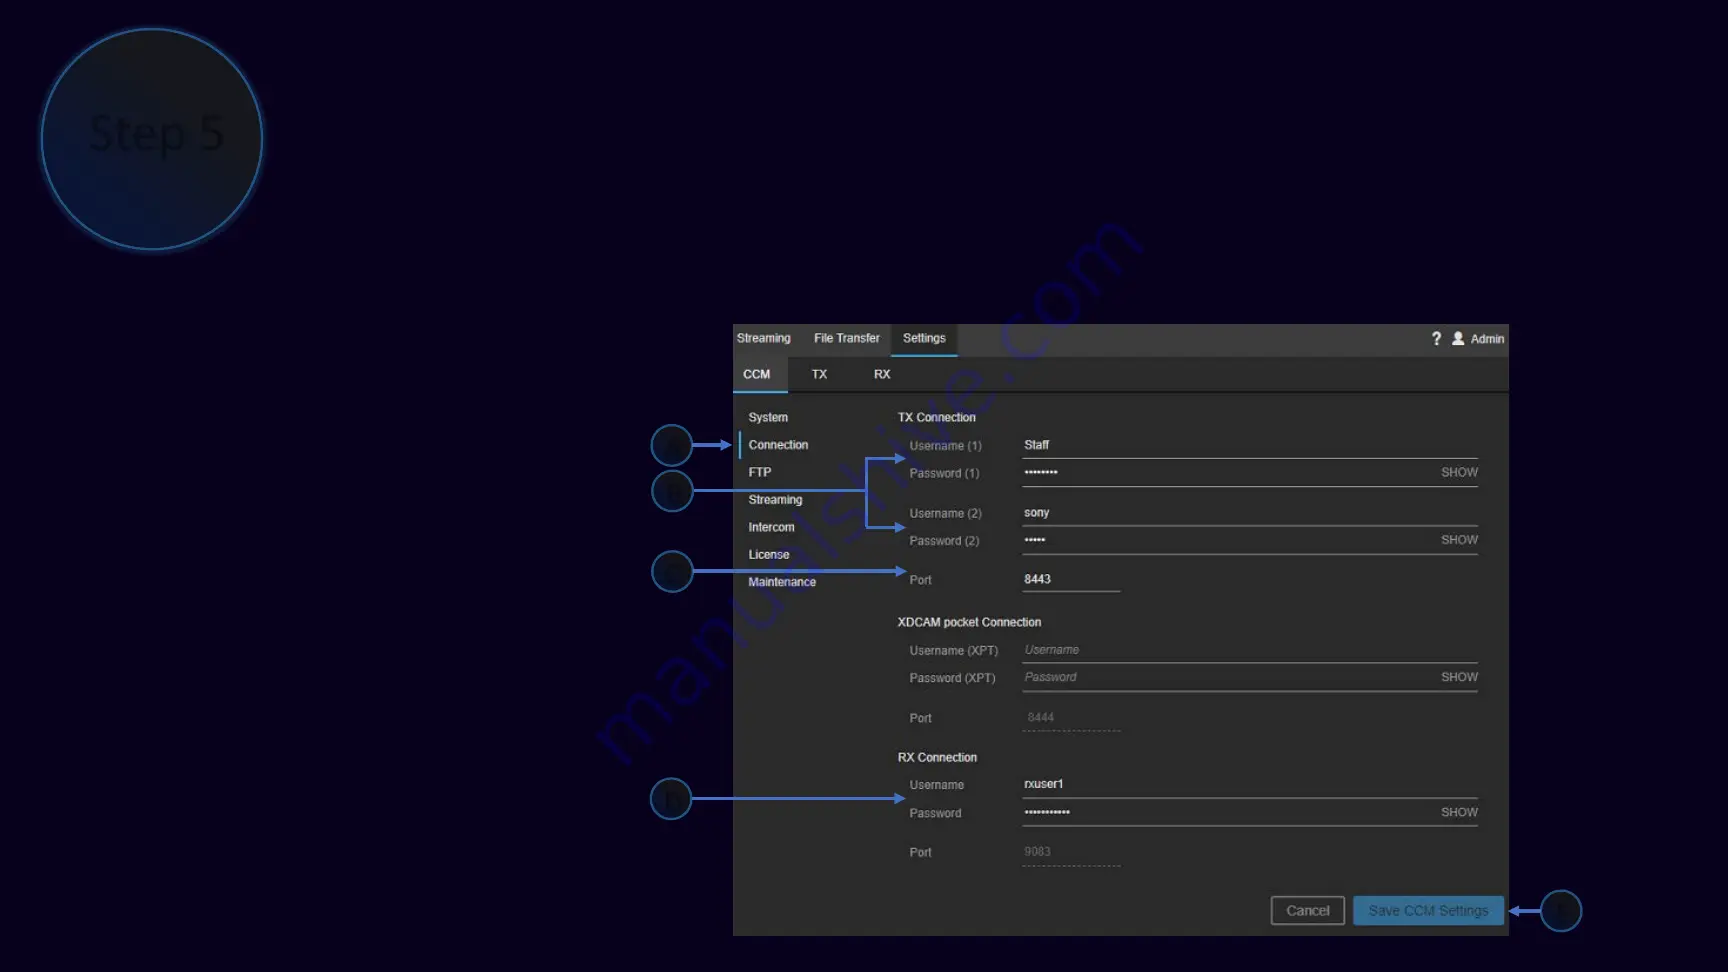Open FTP settings in sidebar
The width and height of the screenshot is (1728, 972).
760,473
